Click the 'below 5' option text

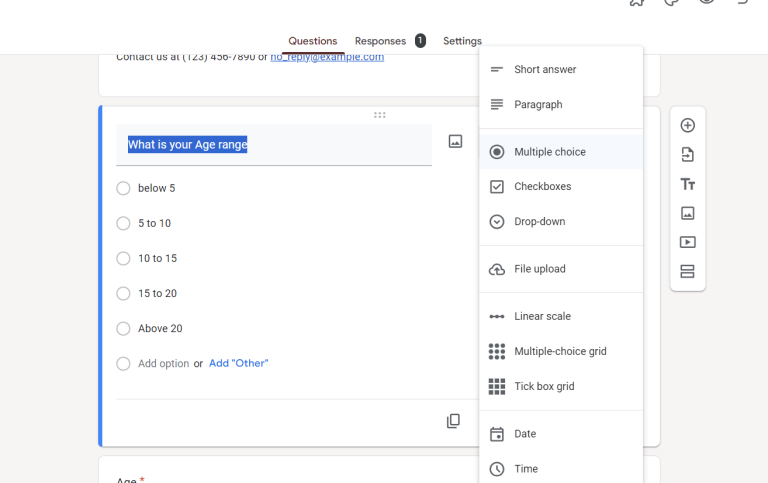point(156,188)
